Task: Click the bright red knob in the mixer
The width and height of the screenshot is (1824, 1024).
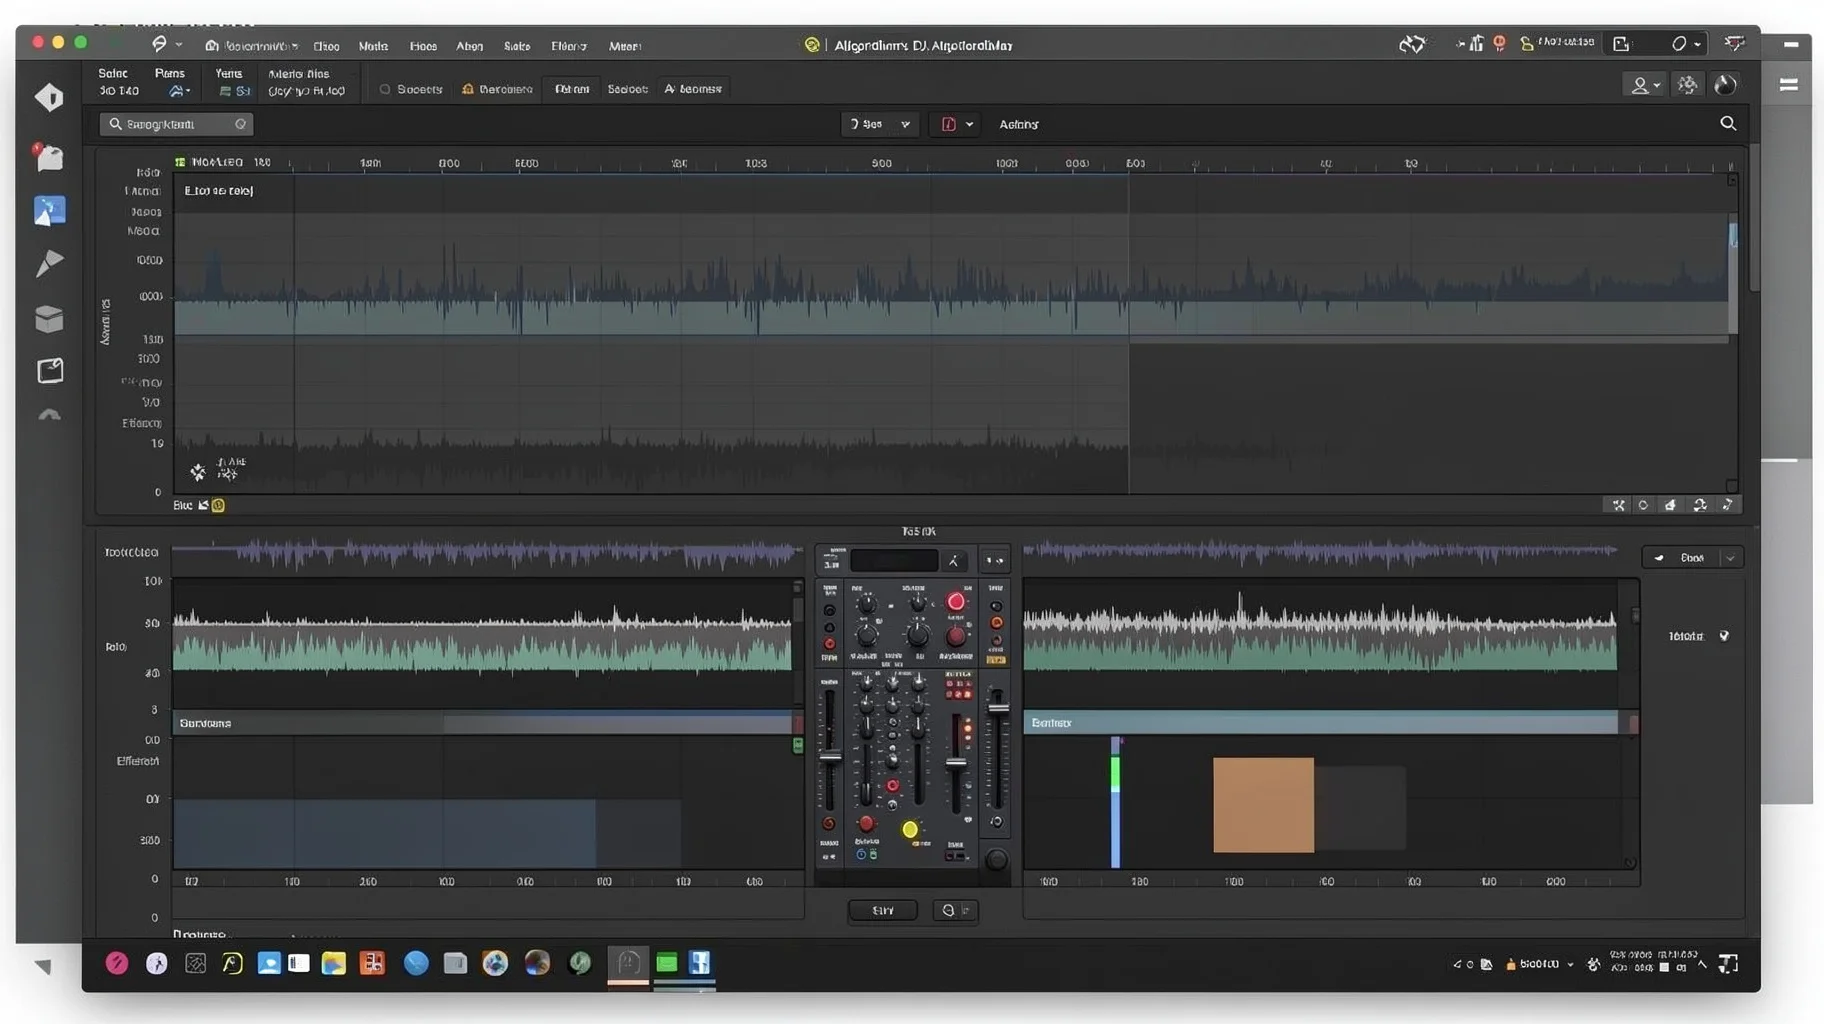Action: click(956, 602)
